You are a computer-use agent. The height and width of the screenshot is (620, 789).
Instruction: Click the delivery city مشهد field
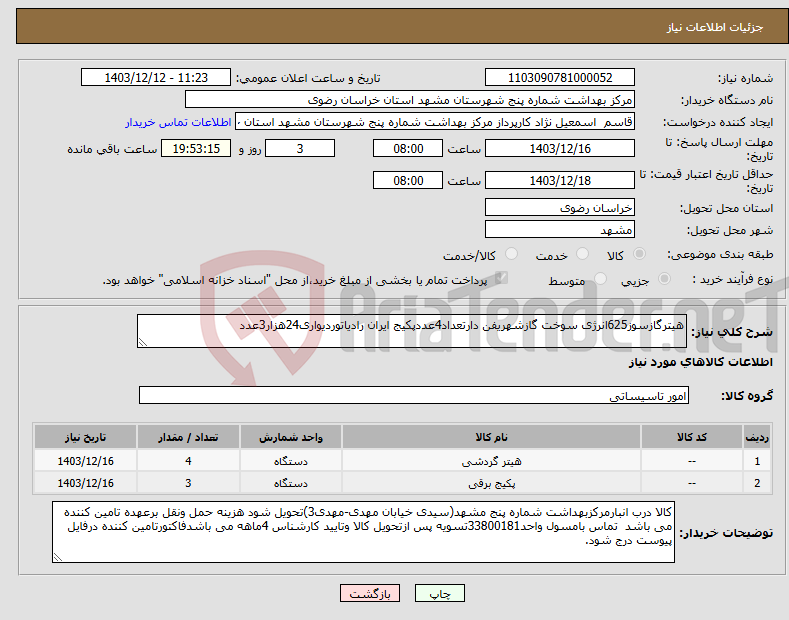pyautogui.click(x=560, y=229)
